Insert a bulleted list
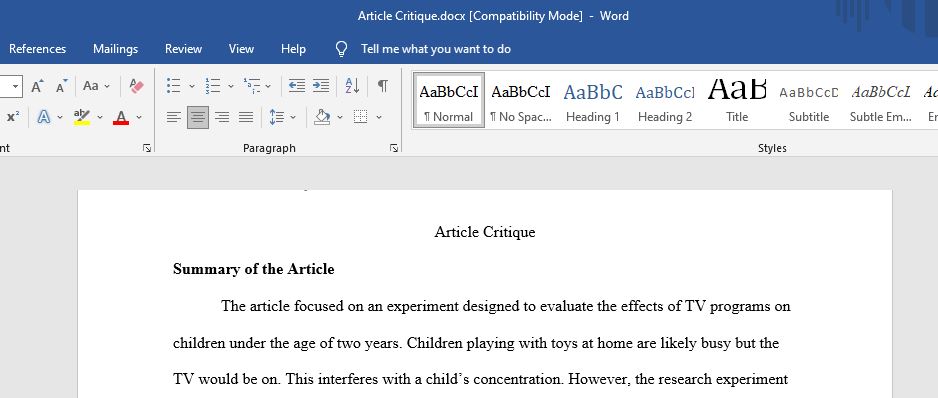The height and width of the screenshot is (398, 938). click(173, 86)
